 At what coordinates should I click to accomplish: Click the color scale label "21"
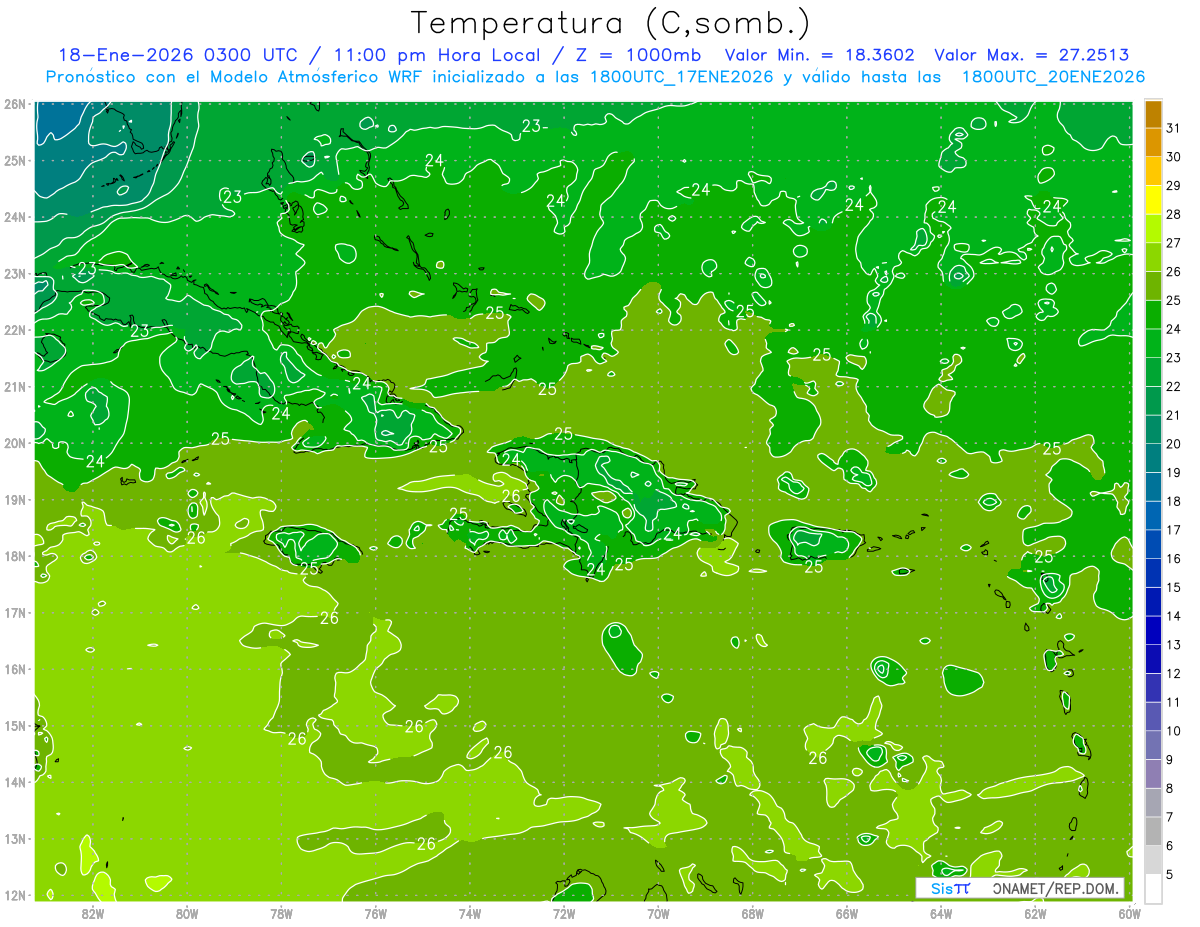point(1173,415)
